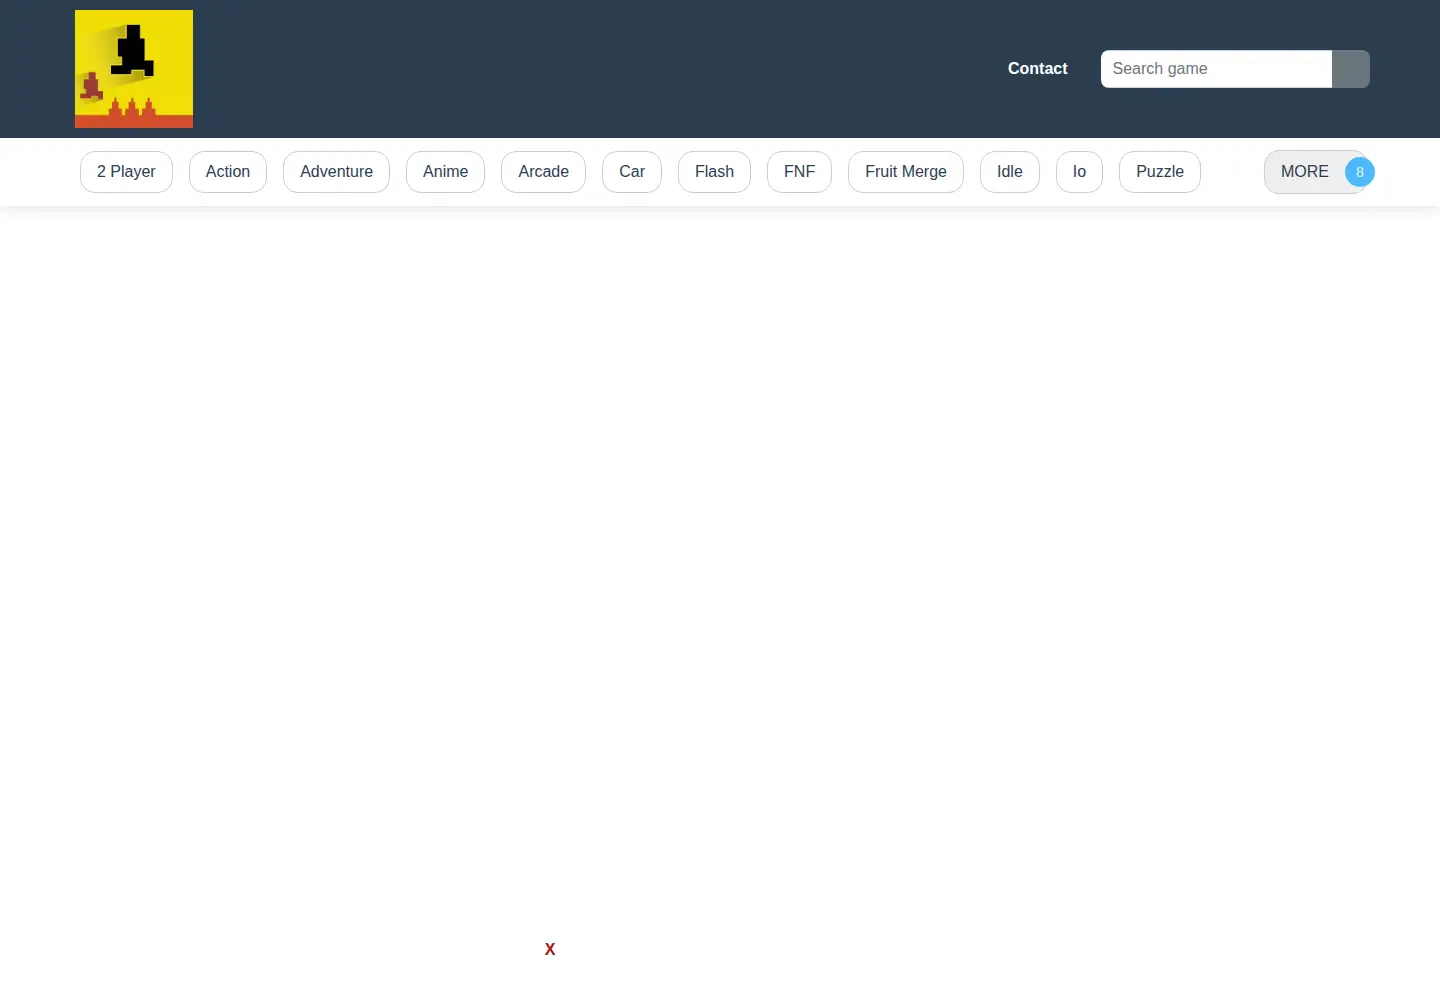Viewport: 1440px width, 1000px height.
Task: Browse the Action category
Action: (228, 172)
